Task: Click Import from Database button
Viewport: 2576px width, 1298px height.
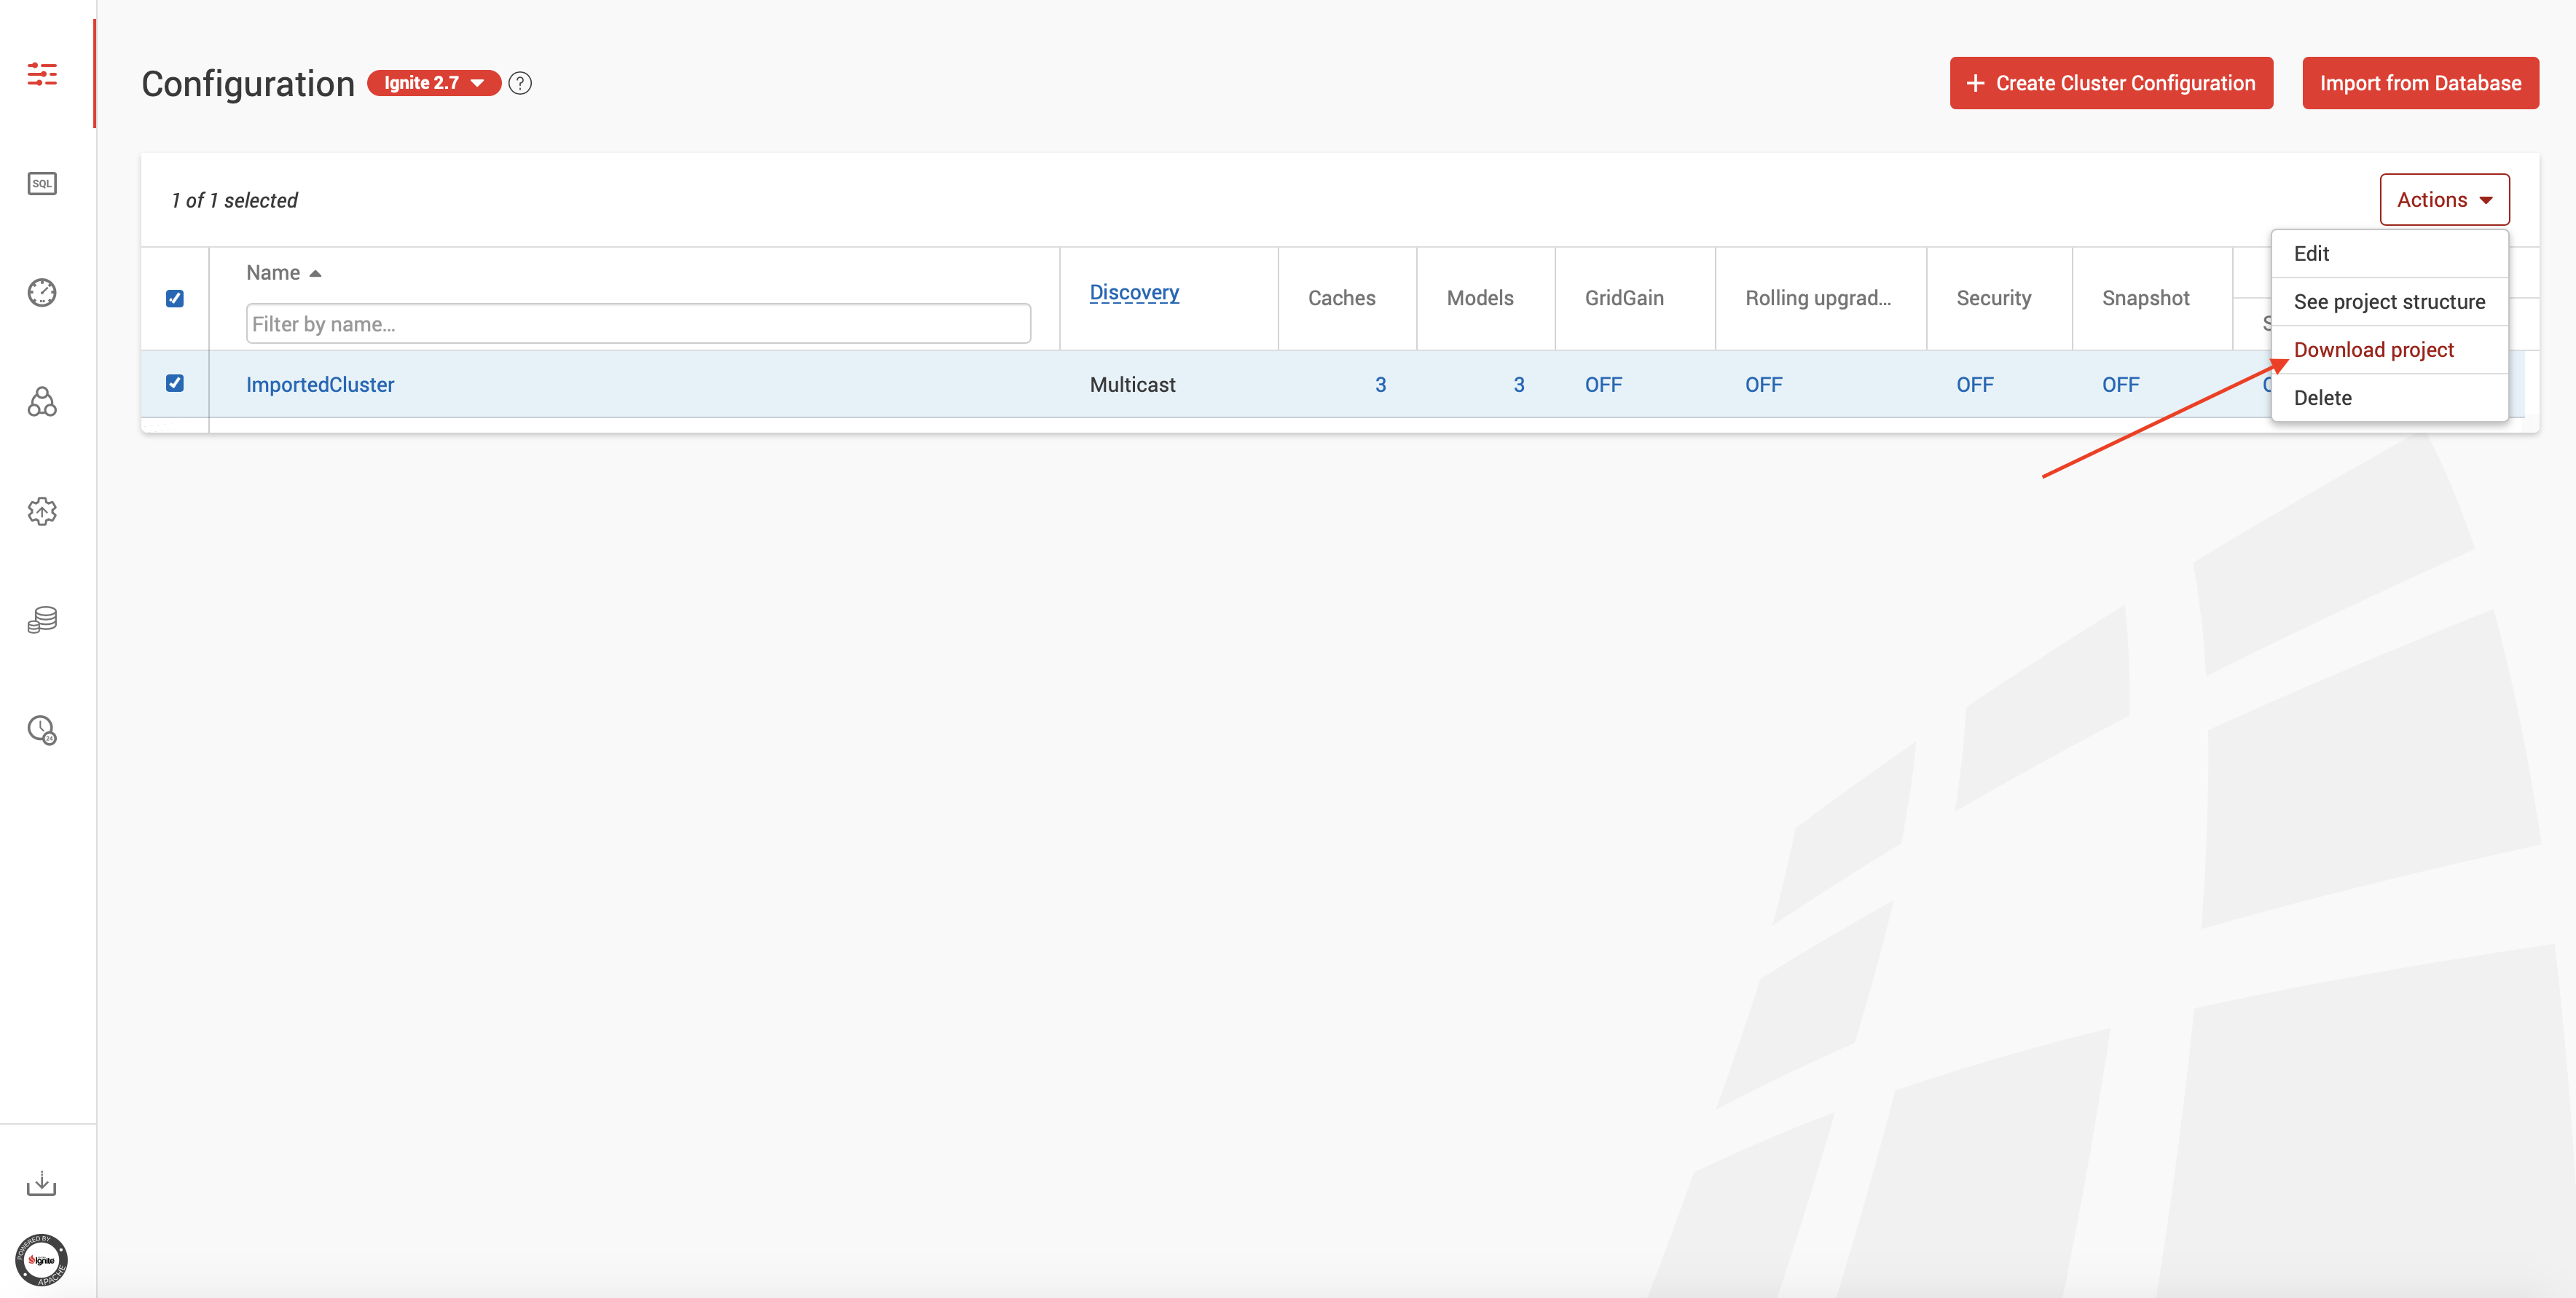Action: coord(2420,83)
